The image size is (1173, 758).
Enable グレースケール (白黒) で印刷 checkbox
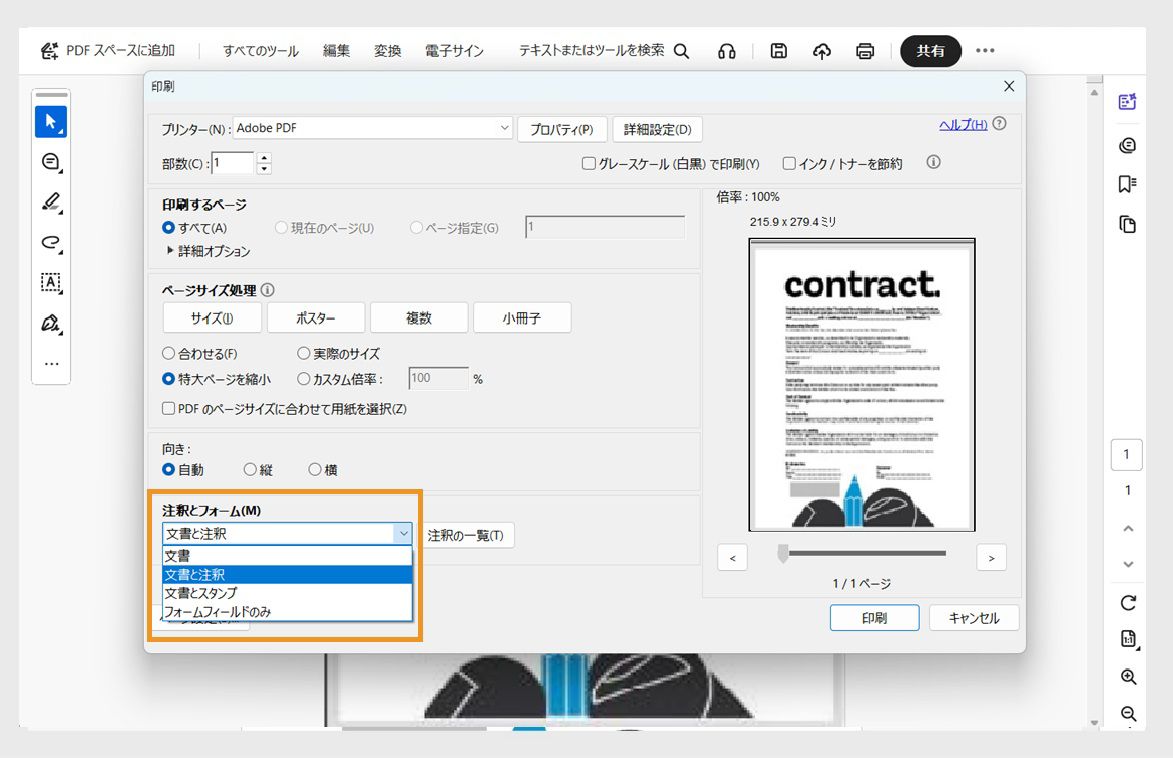point(589,164)
